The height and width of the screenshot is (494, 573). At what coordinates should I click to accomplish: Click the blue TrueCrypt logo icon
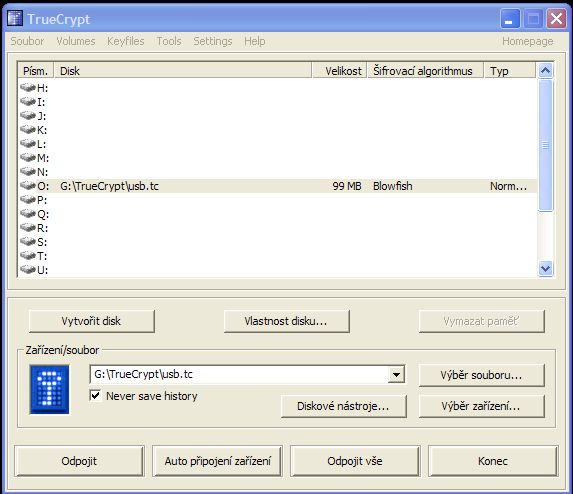[49, 390]
